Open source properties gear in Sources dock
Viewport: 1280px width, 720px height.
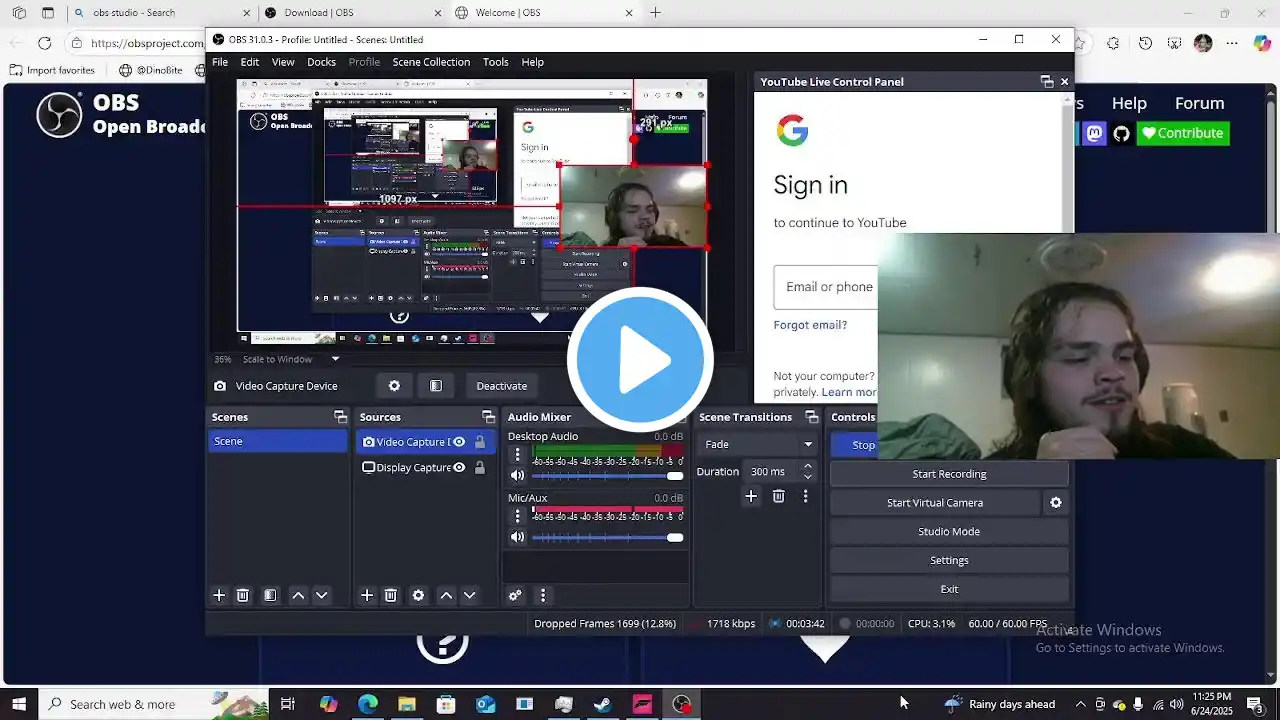(x=418, y=595)
